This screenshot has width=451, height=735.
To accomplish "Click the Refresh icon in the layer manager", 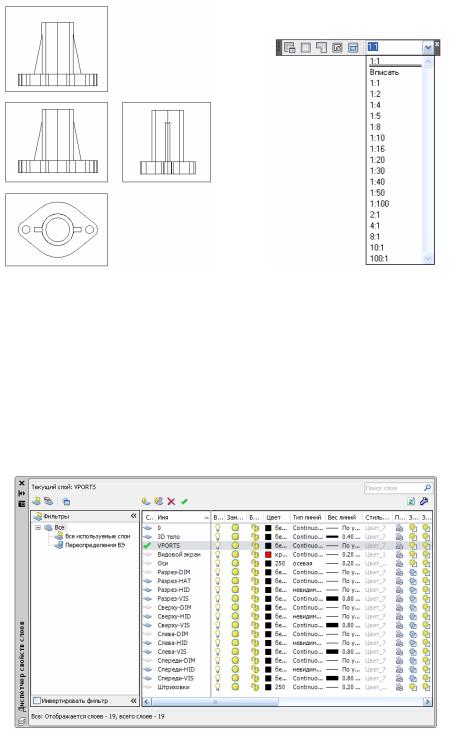I will pyautogui.click(x=411, y=501).
